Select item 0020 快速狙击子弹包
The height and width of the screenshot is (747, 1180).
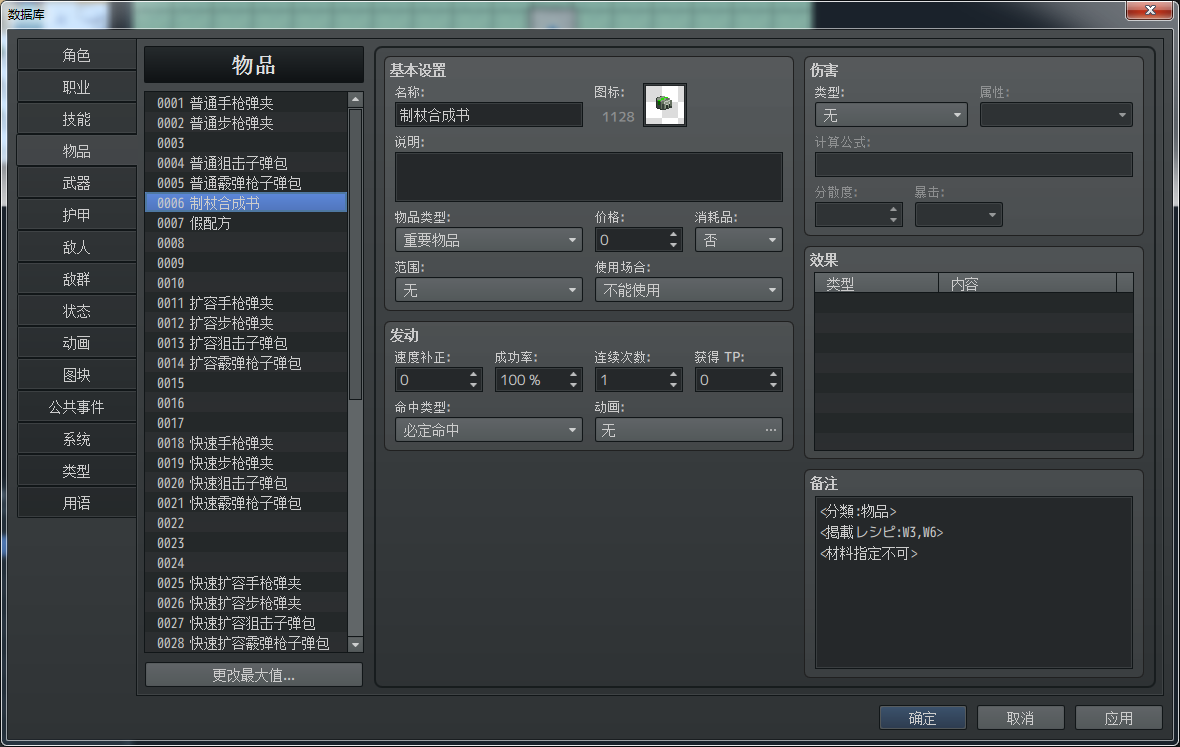pyautogui.click(x=246, y=483)
